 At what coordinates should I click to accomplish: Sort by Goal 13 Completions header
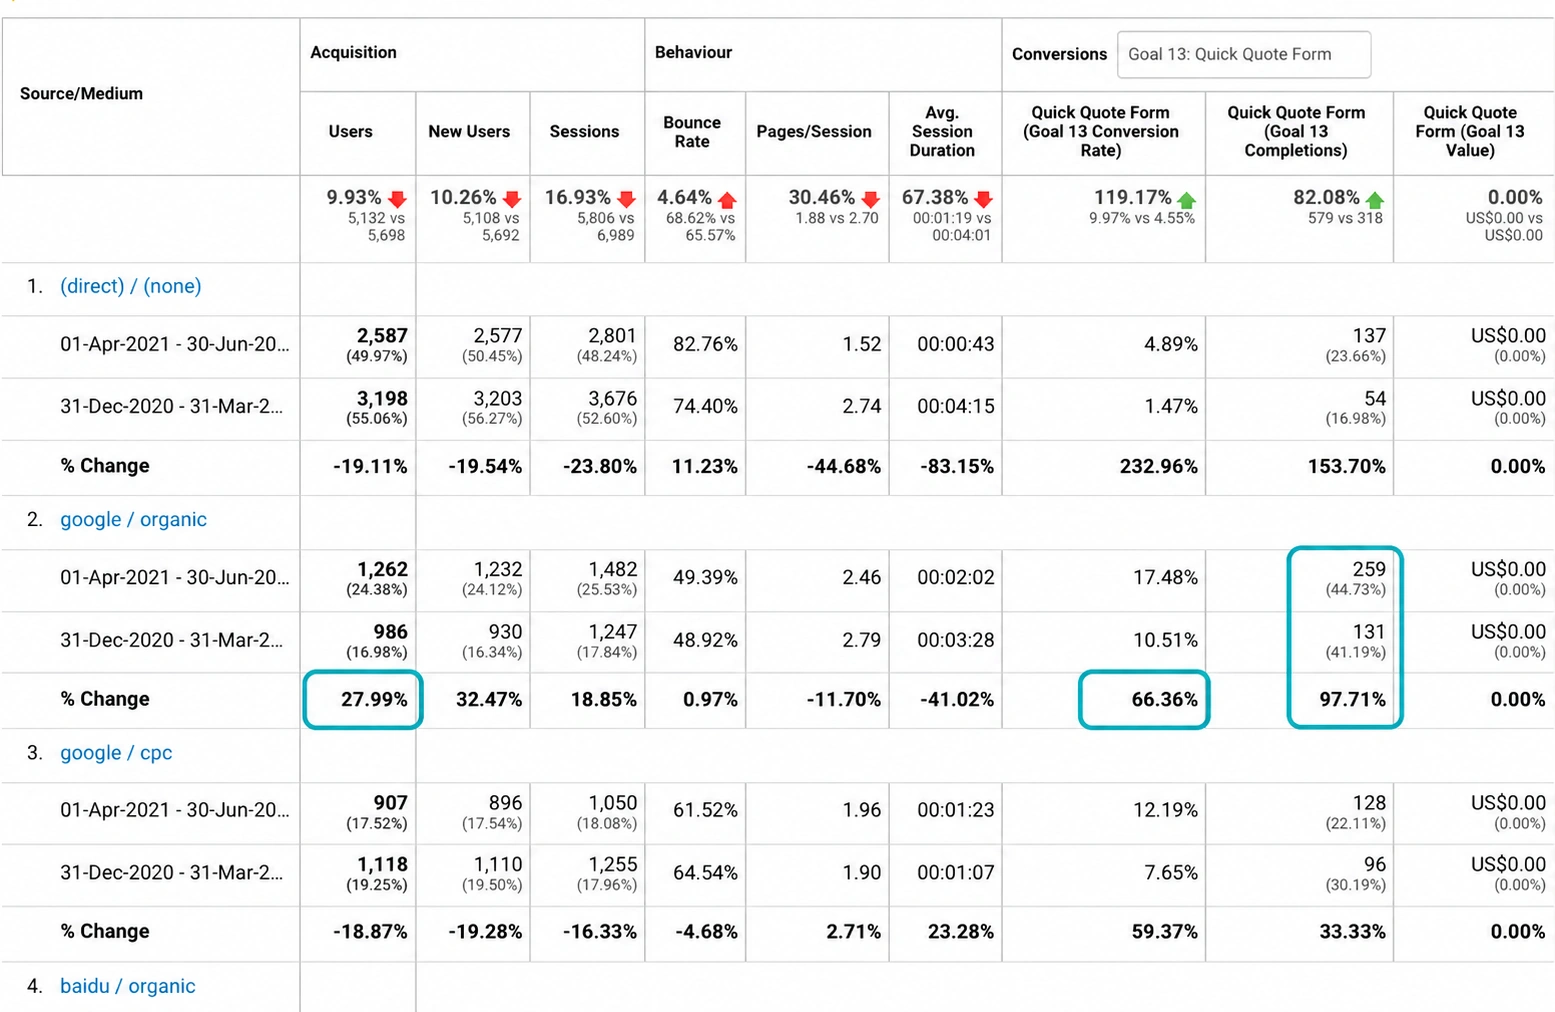(1296, 131)
